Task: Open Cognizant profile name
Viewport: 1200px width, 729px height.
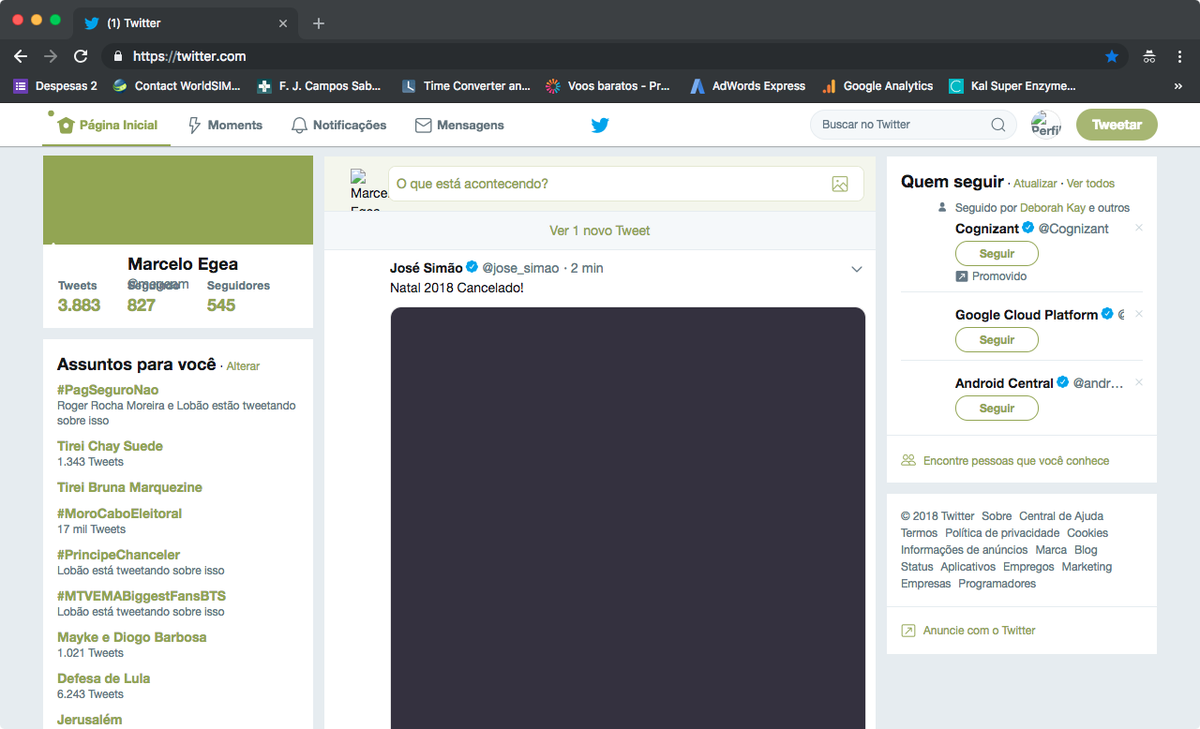Action: [x=987, y=228]
